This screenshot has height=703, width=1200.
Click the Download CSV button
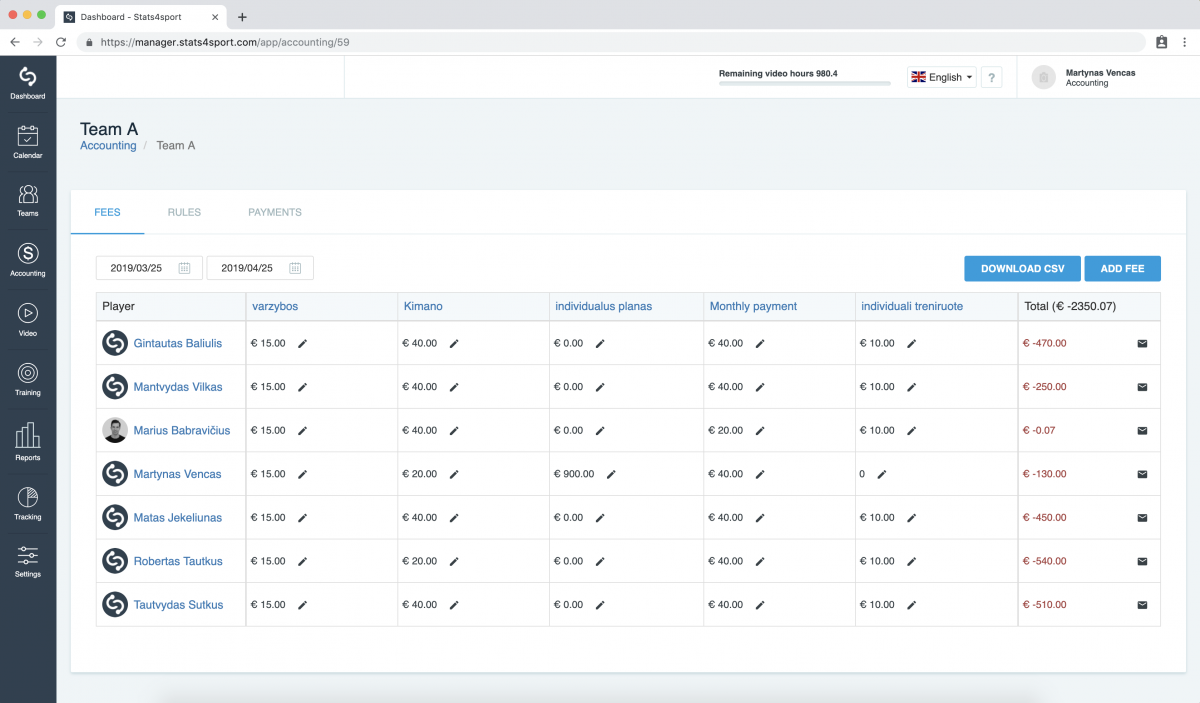click(1022, 268)
